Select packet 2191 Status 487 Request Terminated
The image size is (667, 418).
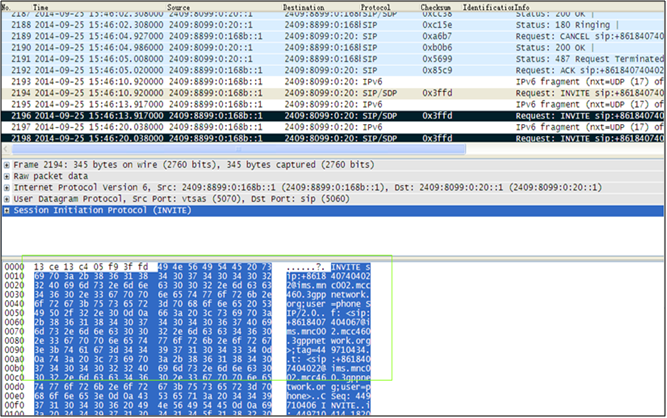tap(333, 59)
